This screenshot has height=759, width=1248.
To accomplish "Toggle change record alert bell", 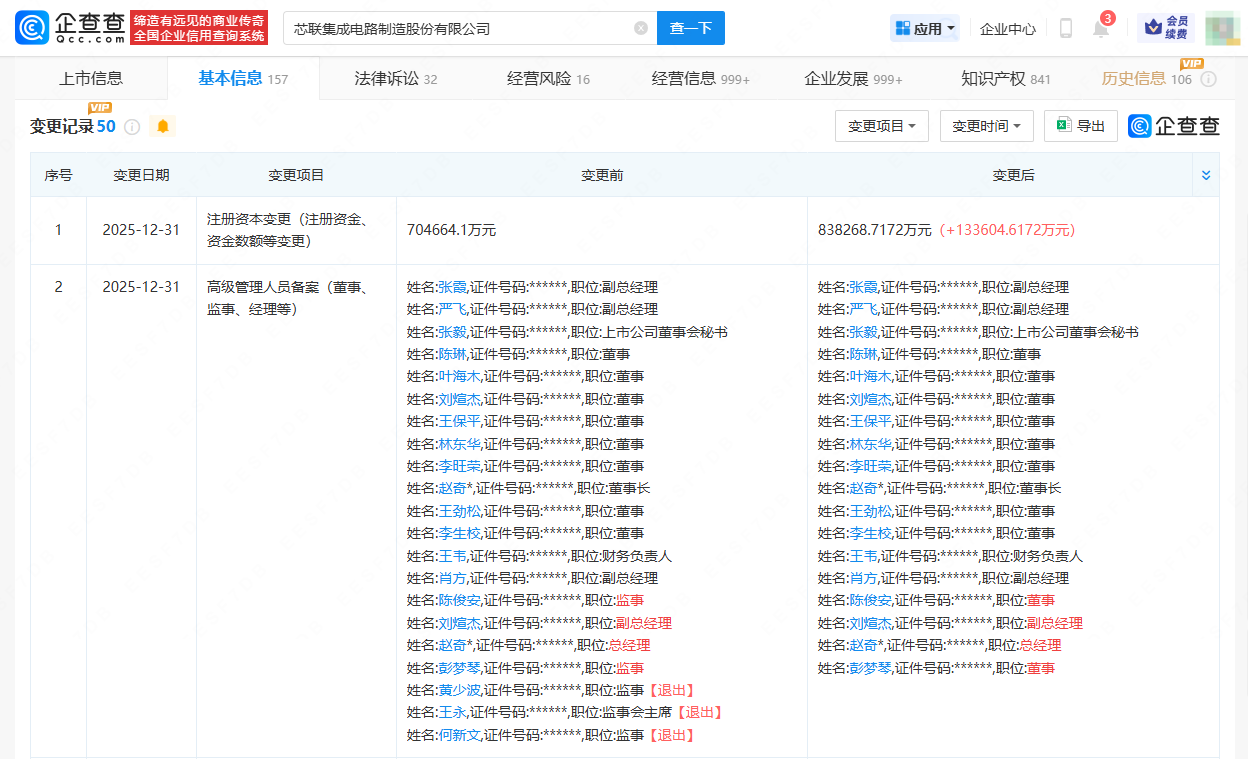I will click(x=162, y=127).
